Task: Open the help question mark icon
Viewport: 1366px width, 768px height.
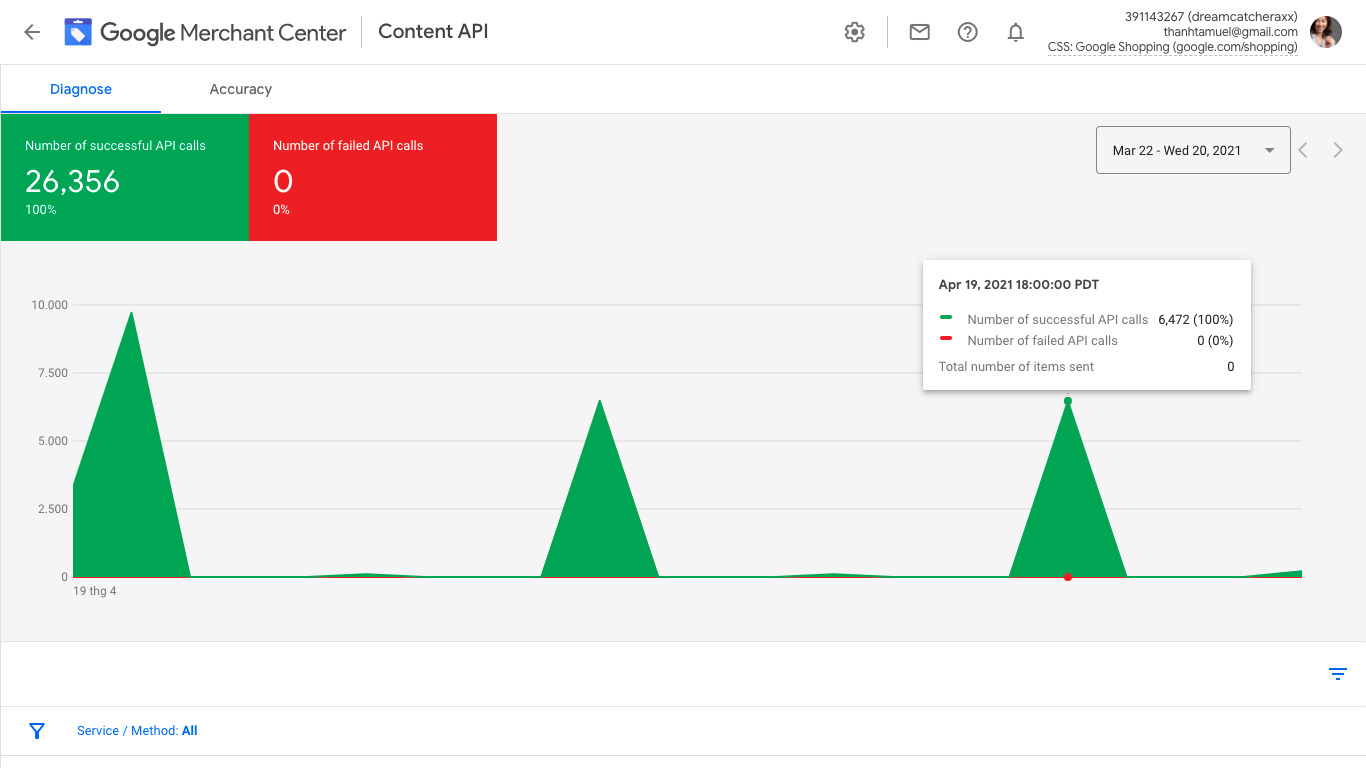Action: (967, 32)
